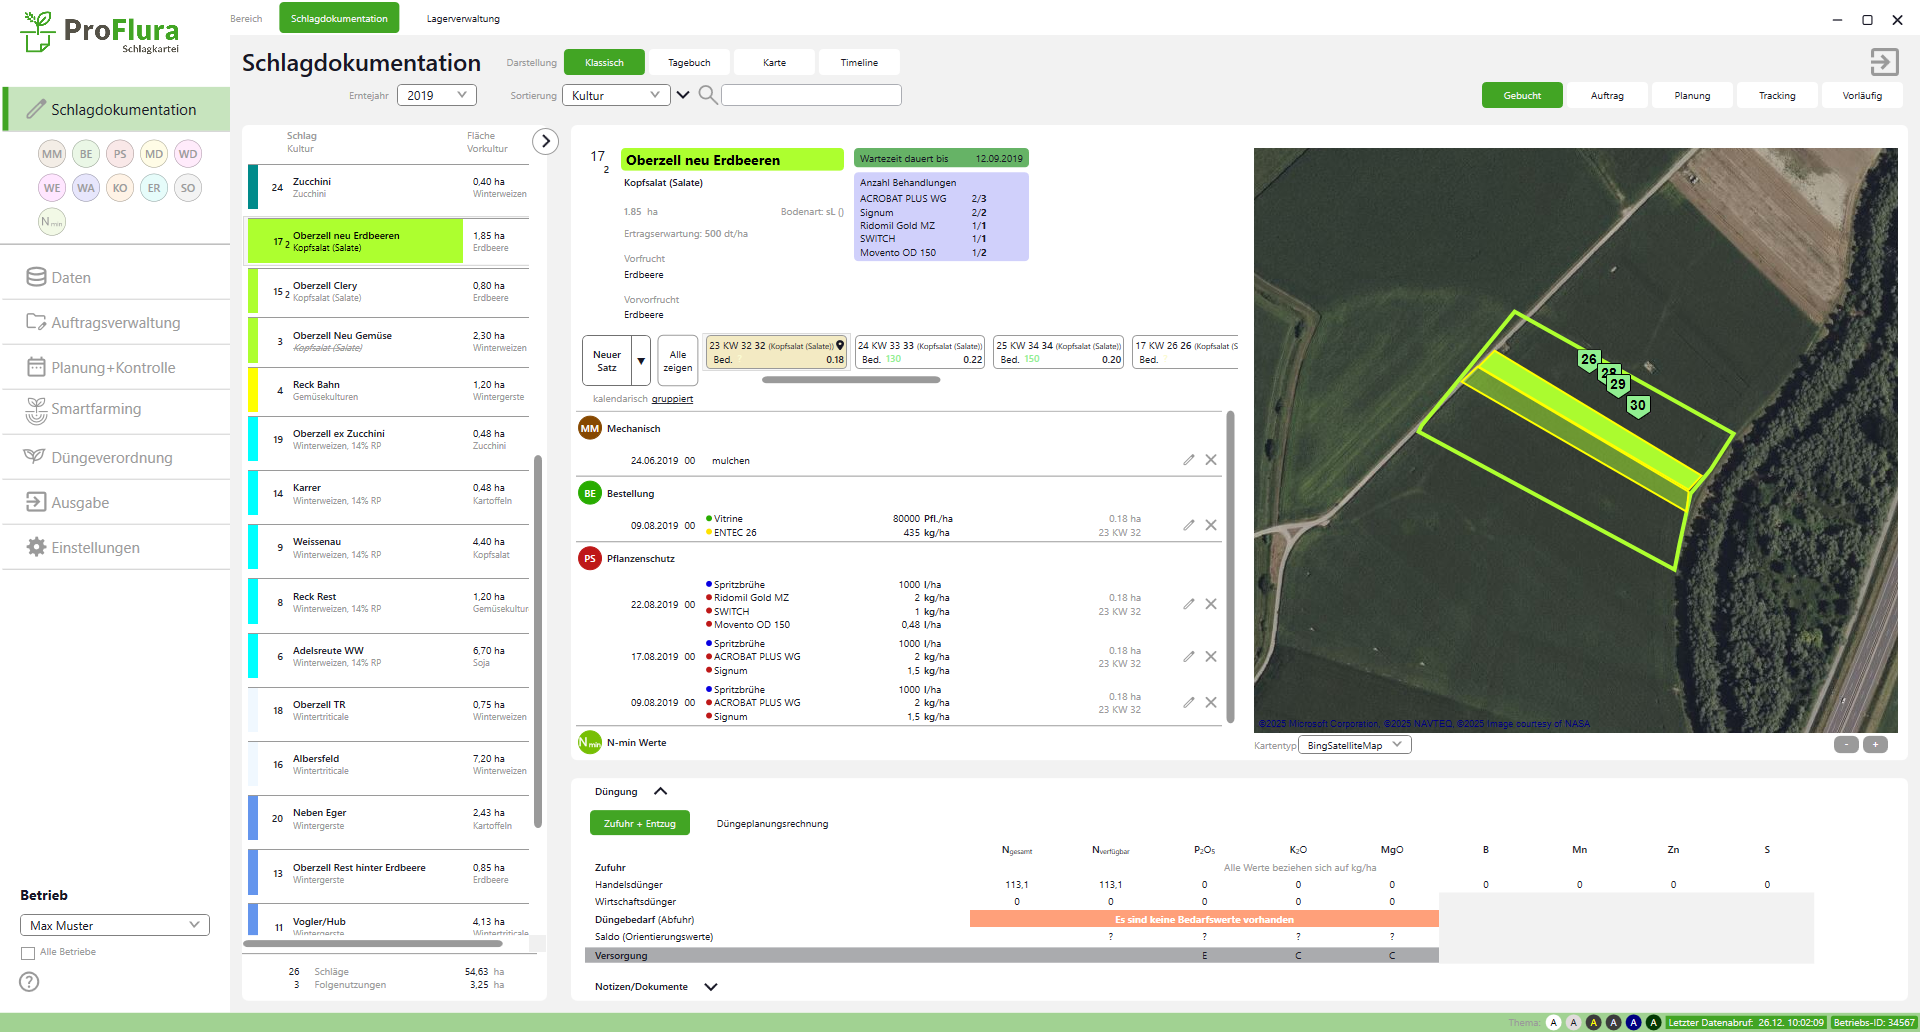Edit the mulchen entry with pencil icon
Viewport: 1920px width, 1032px height.
tap(1188, 460)
